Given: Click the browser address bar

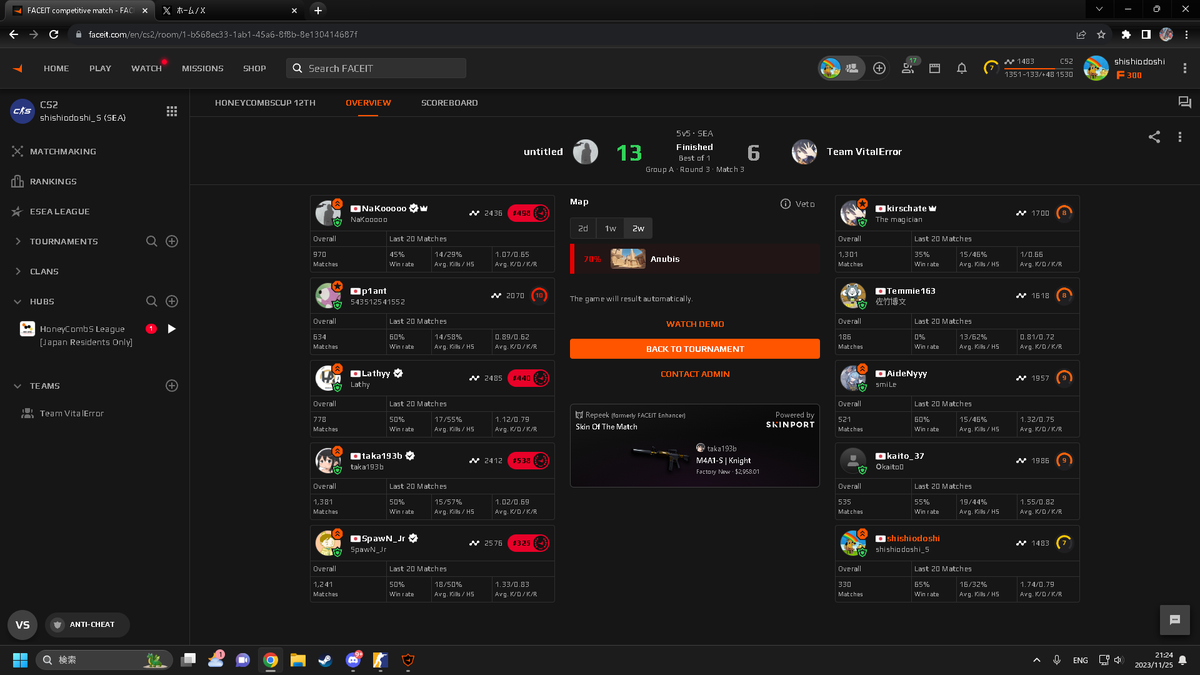Looking at the screenshot, I should point(570,34).
